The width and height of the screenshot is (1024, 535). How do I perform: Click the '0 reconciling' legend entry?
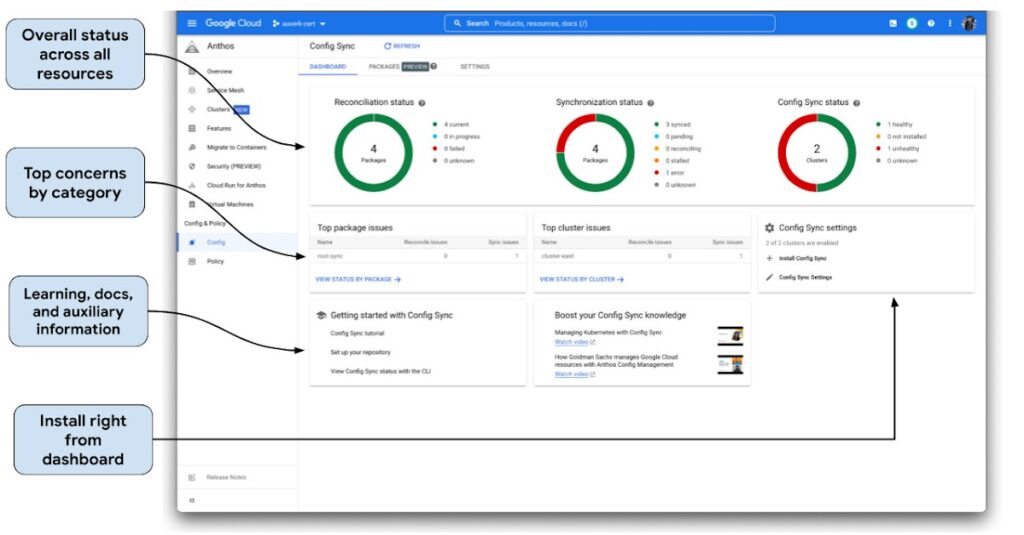click(677, 148)
